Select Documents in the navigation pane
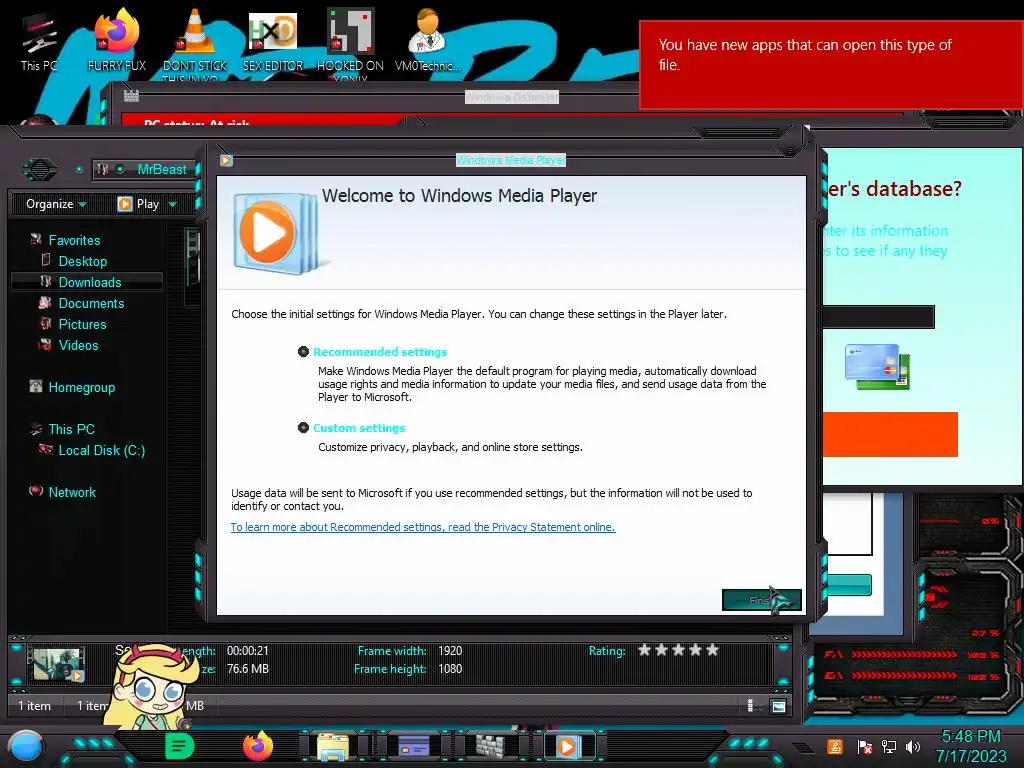This screenshot has height=768, width=1024. [91, 303]
